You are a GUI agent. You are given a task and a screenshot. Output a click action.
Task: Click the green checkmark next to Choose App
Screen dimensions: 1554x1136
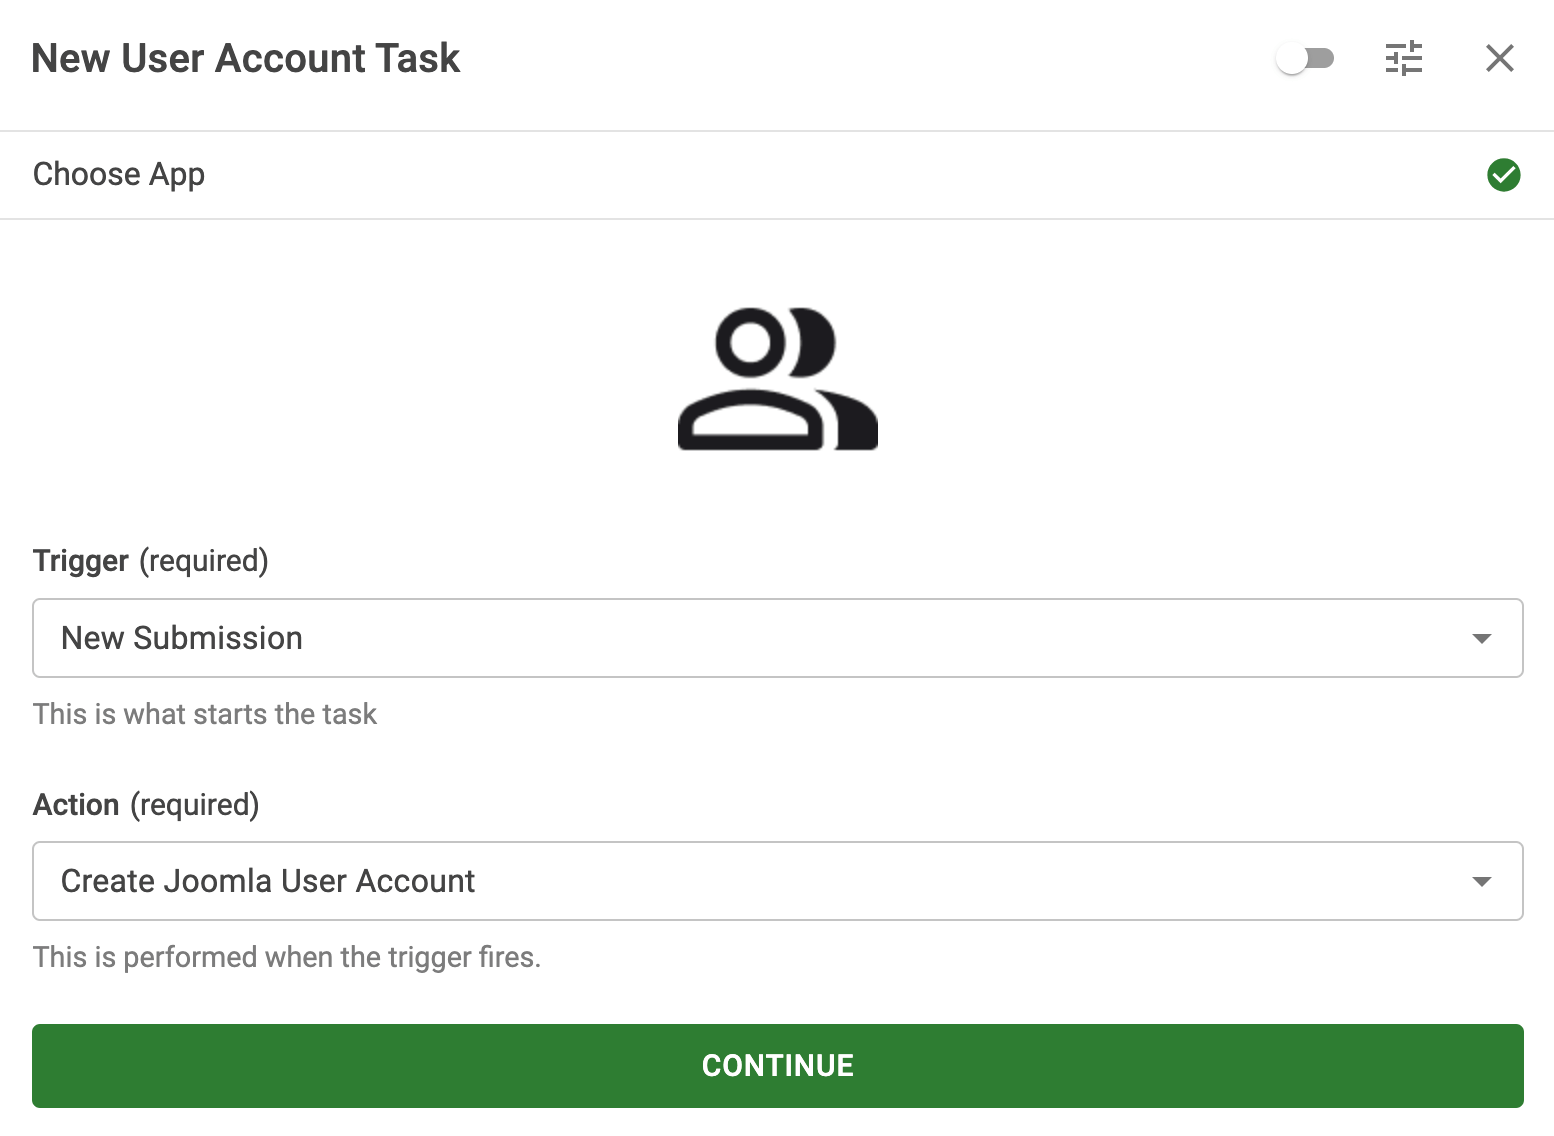[x=1503, y=175]
